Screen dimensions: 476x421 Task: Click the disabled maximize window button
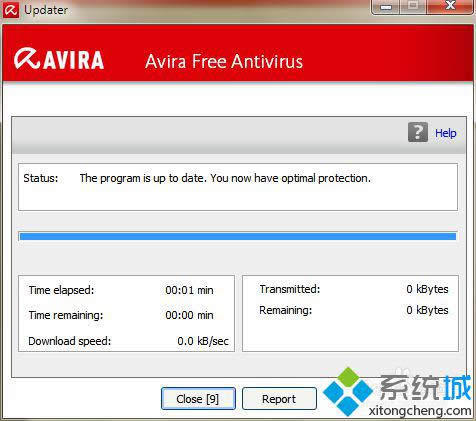coord(413,6)
